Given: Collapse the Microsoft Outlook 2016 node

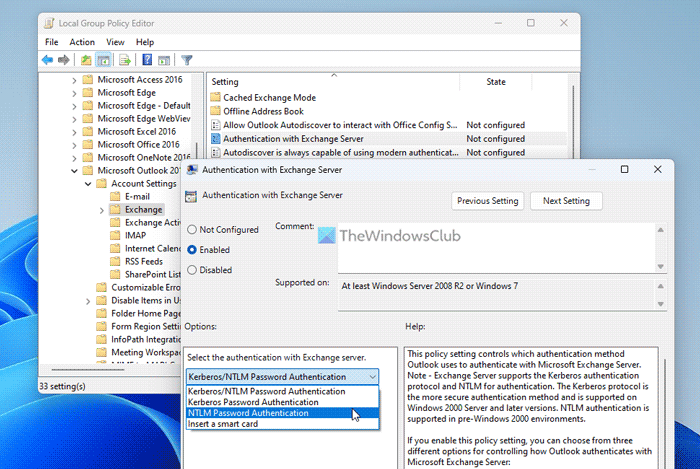Looking at the screenshot, I should [74, 171].
